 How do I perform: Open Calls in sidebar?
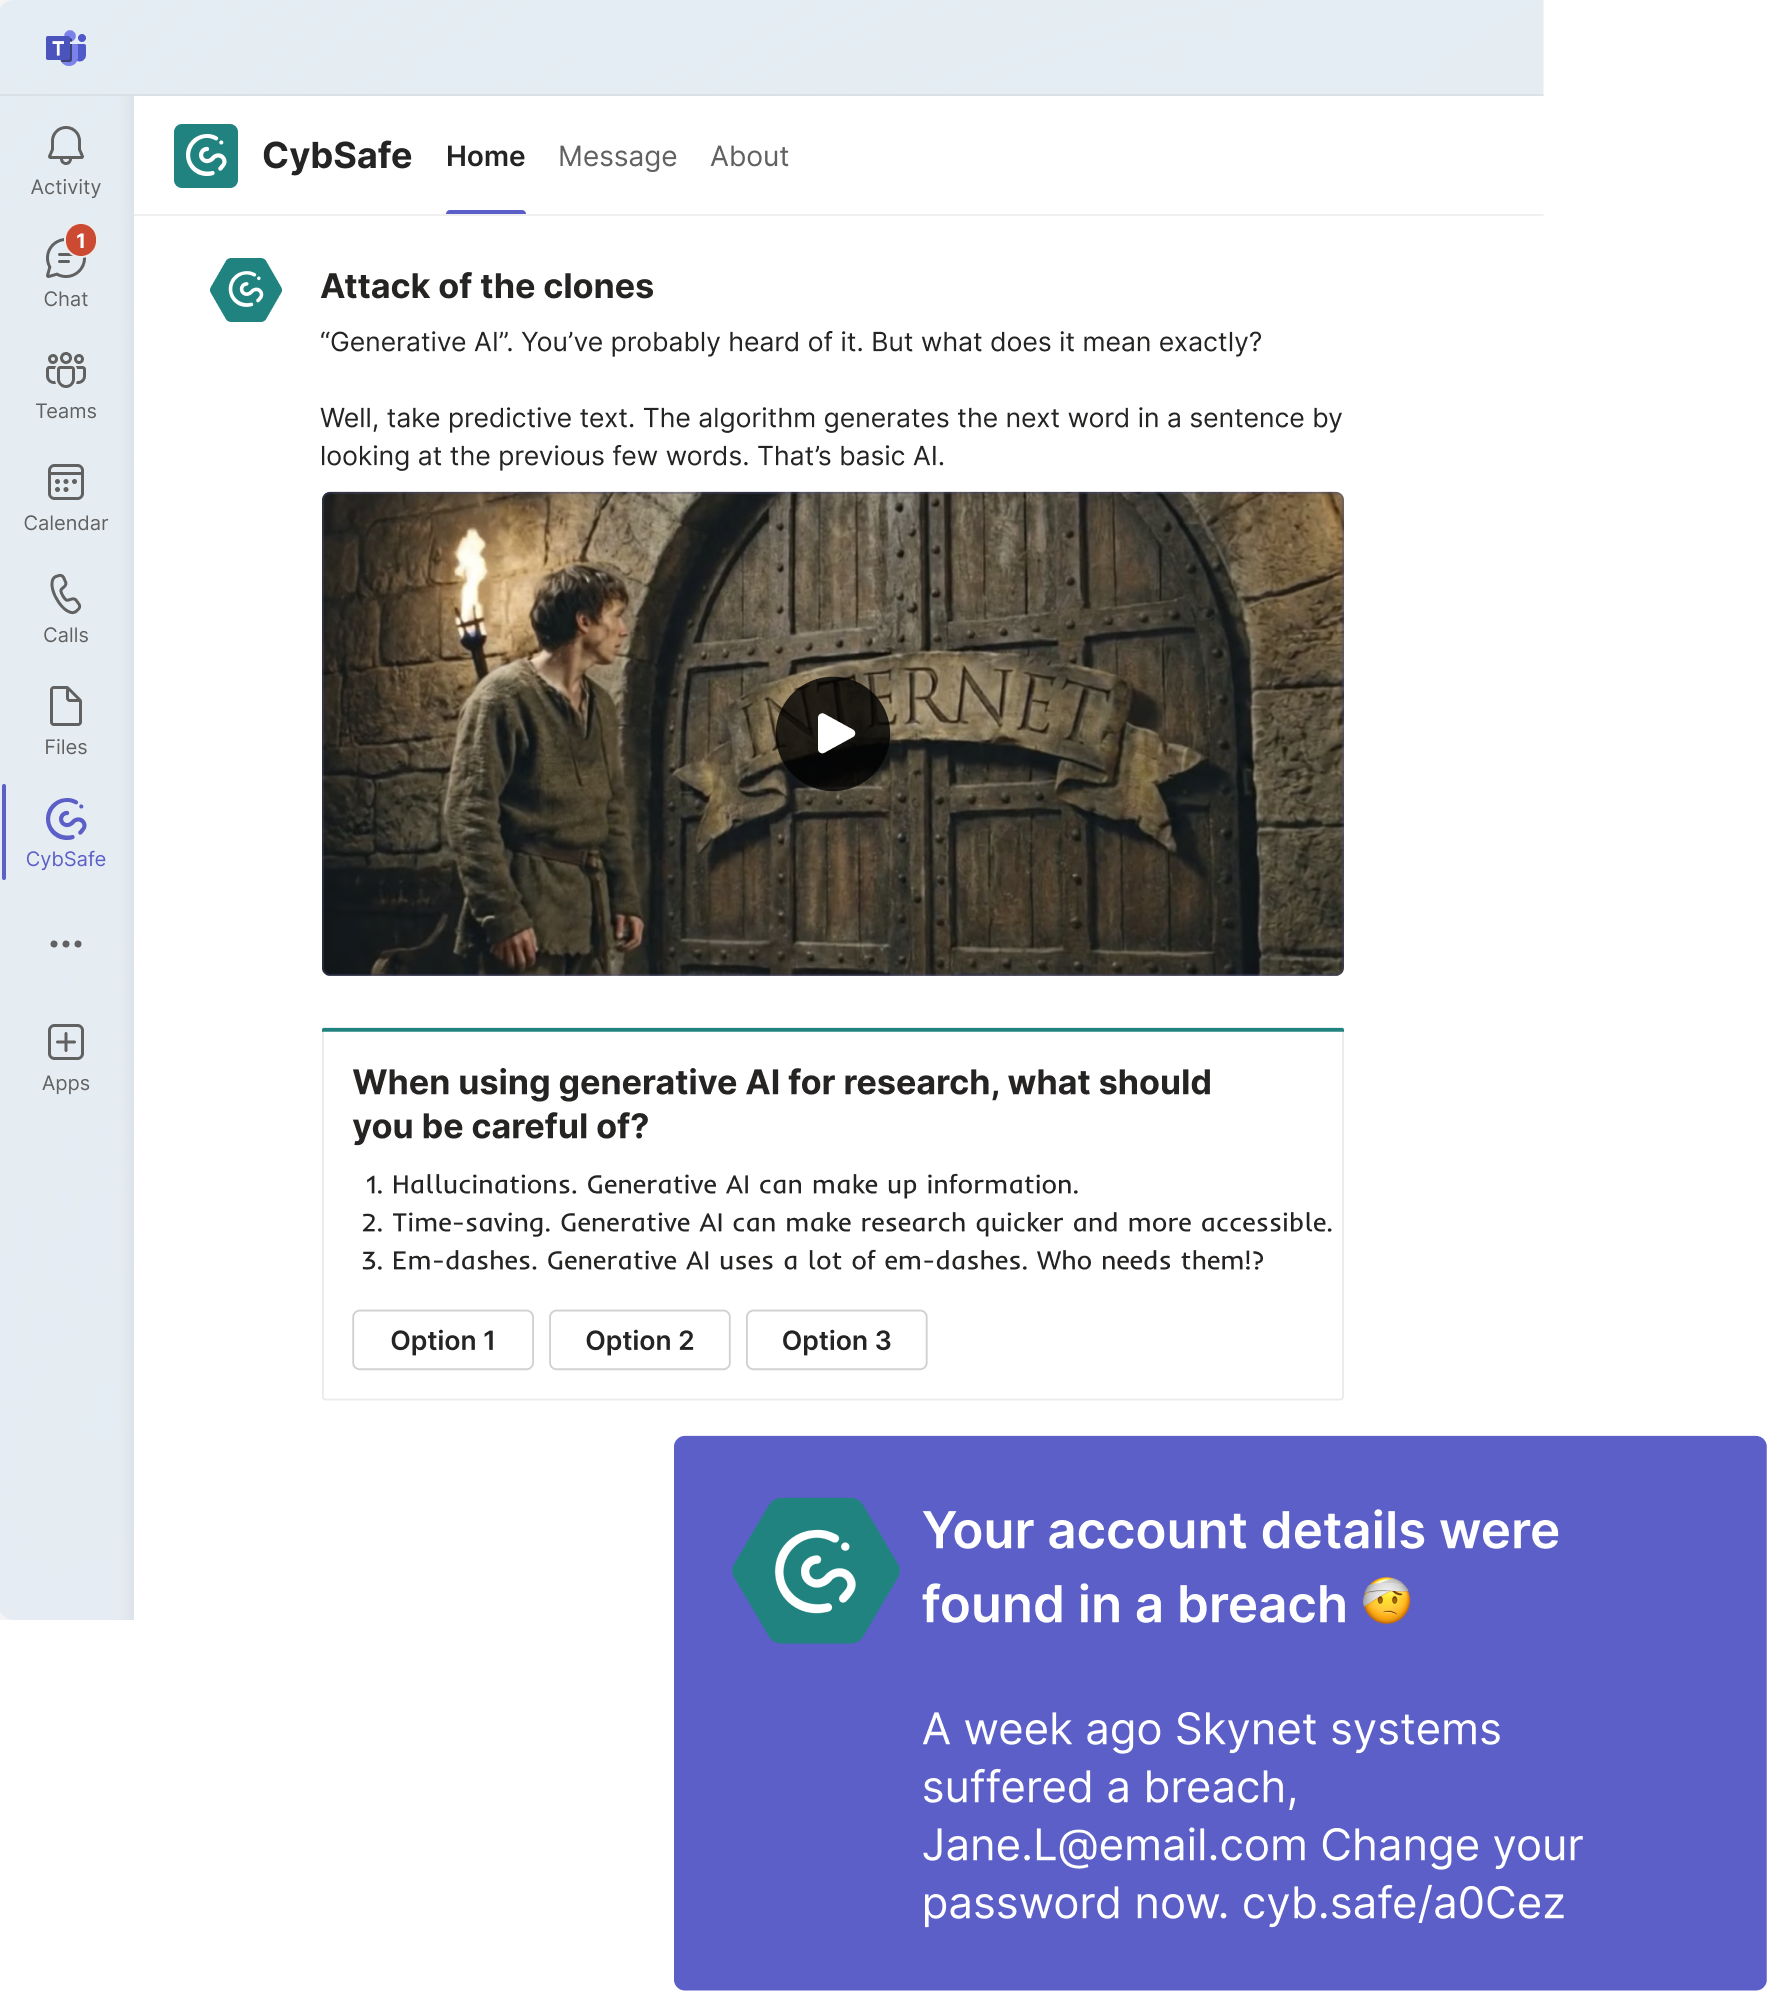pyautogui.click(x=66, y=610)
